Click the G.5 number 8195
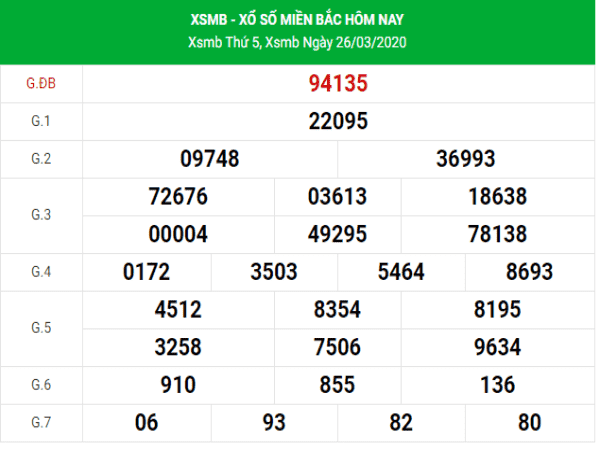Screen dimensions: 600x450 [x=498, y=309]
